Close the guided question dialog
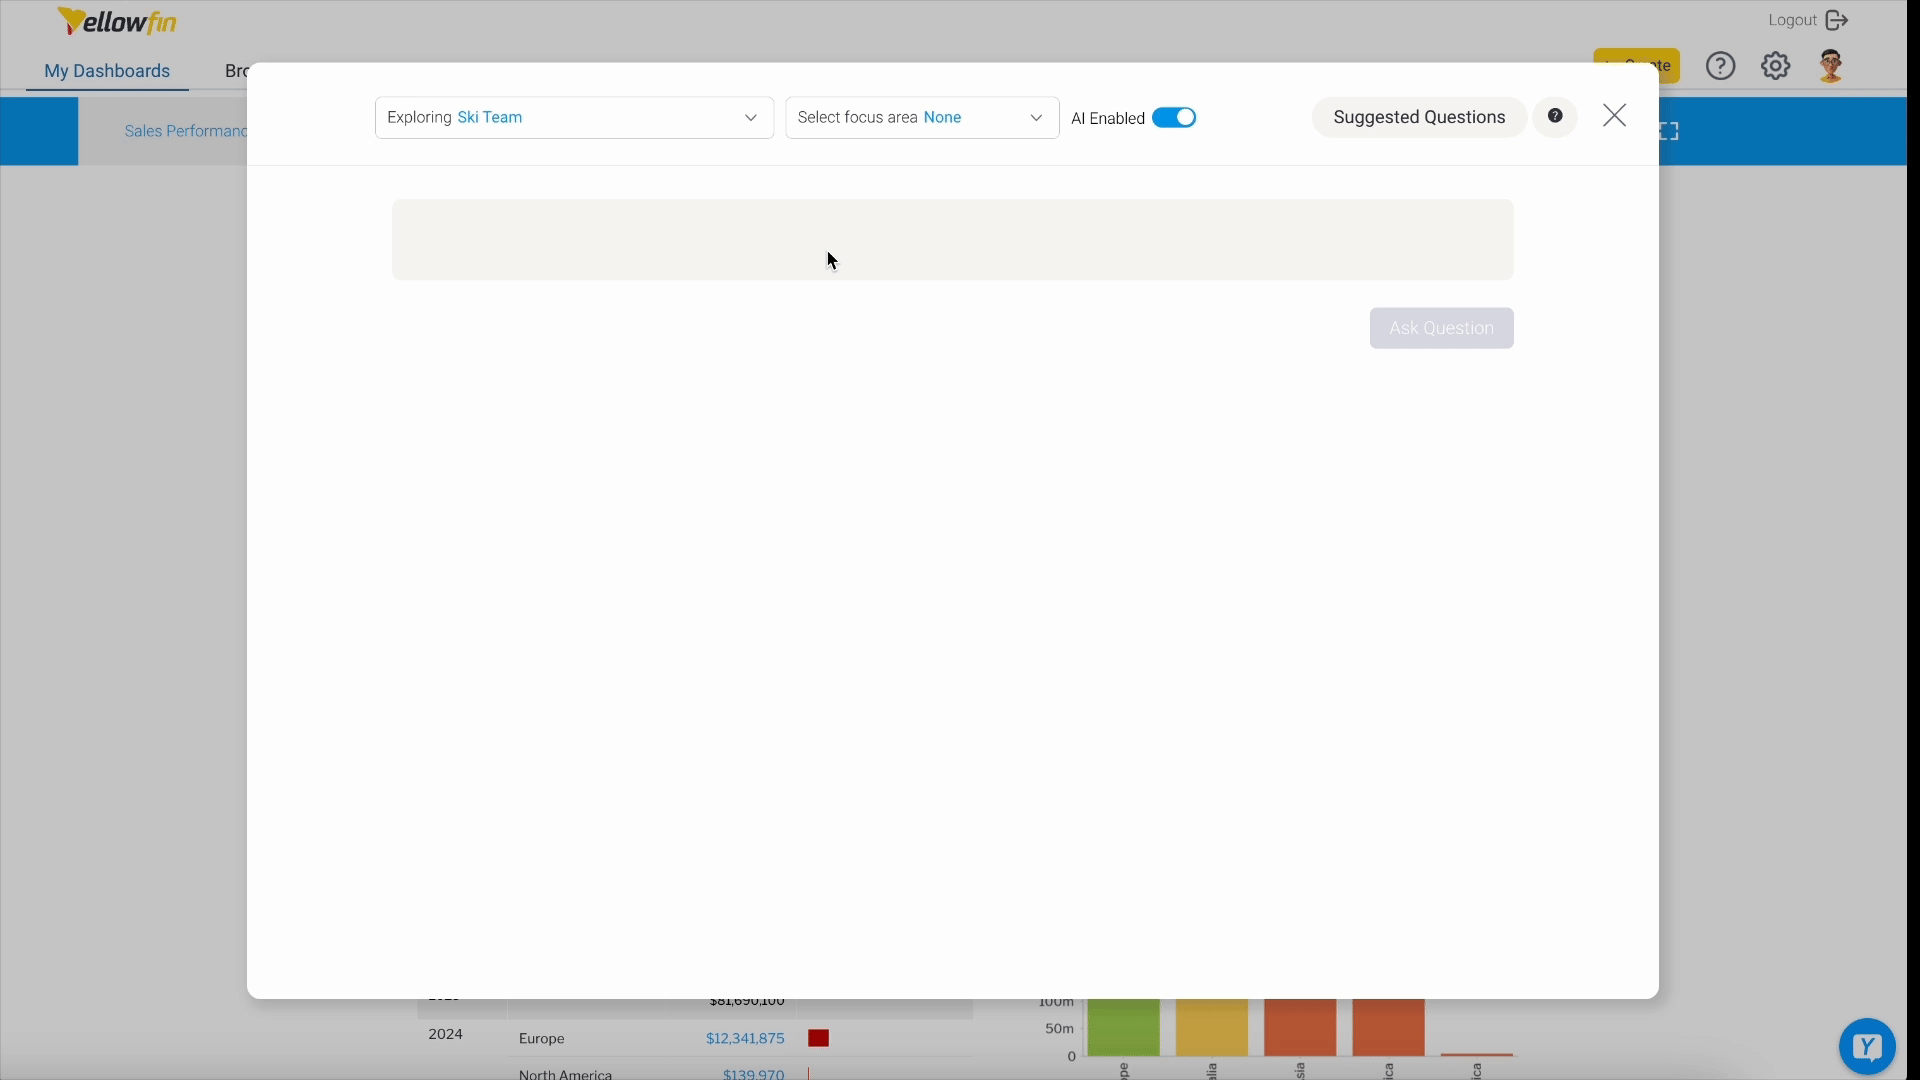The width and height of the screenshot is (1920, 1080). point(1614,116)
